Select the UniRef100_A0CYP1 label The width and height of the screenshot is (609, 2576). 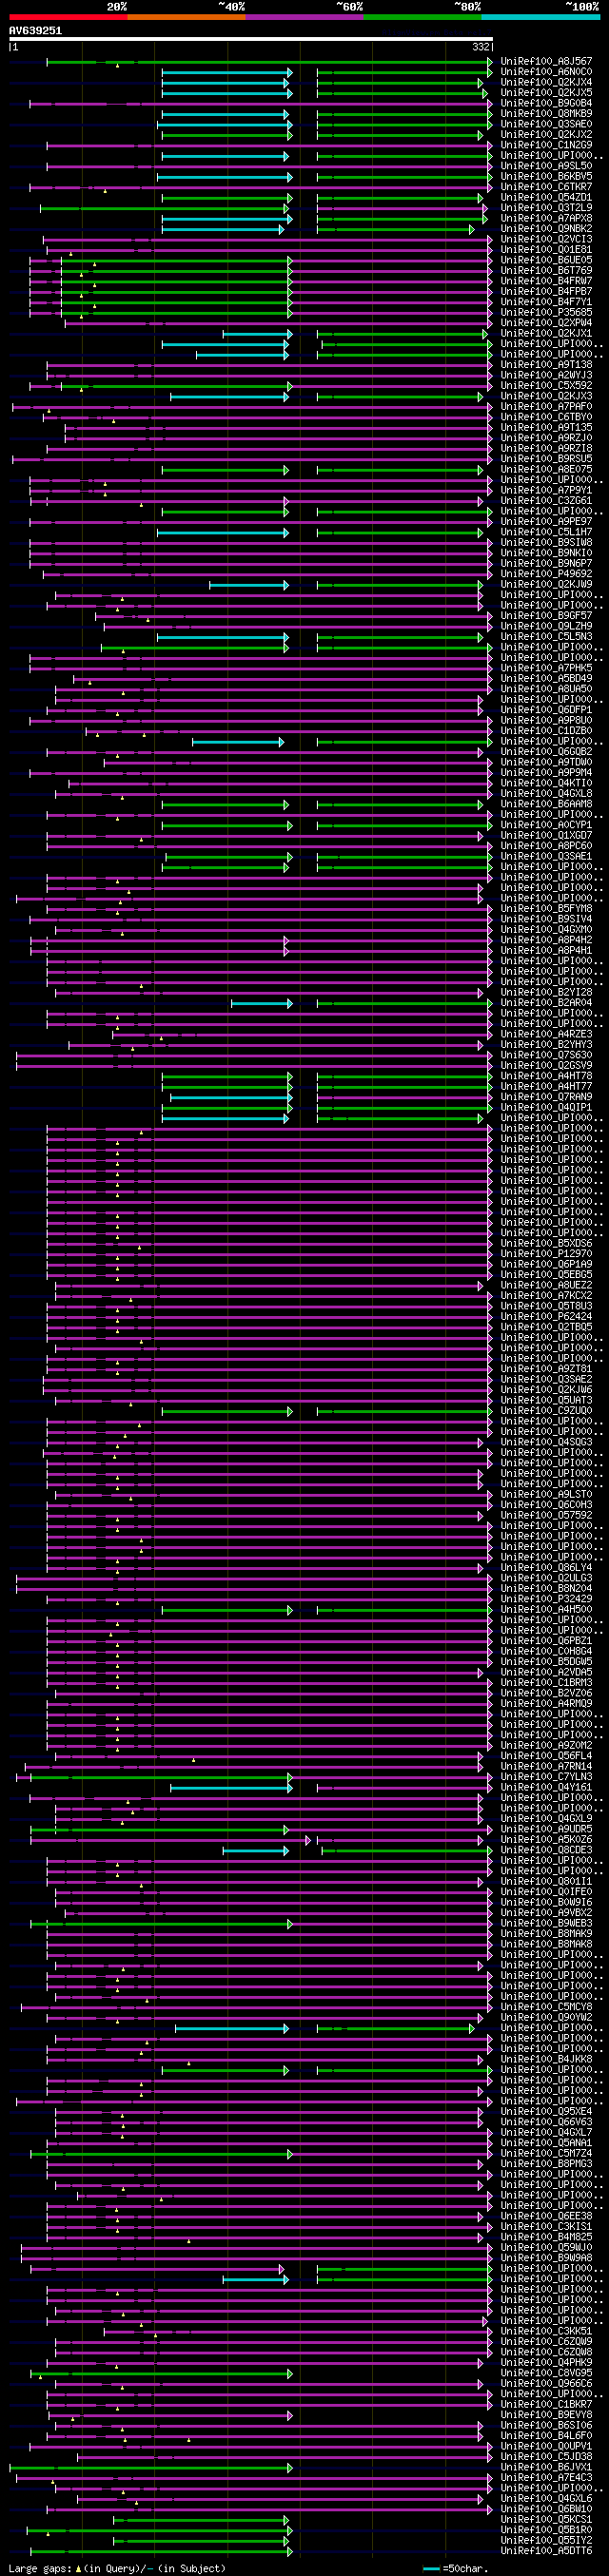click(x=546, y=825)
